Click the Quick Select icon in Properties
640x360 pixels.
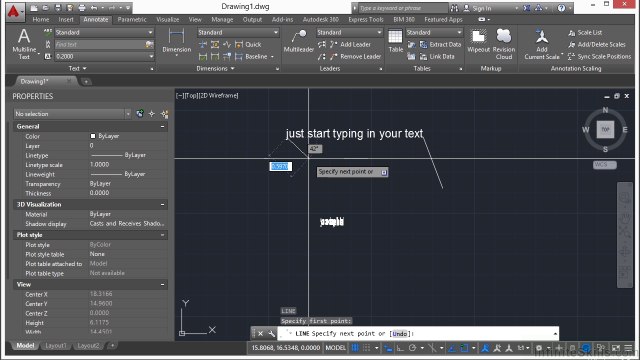click(x=164, y=114)
